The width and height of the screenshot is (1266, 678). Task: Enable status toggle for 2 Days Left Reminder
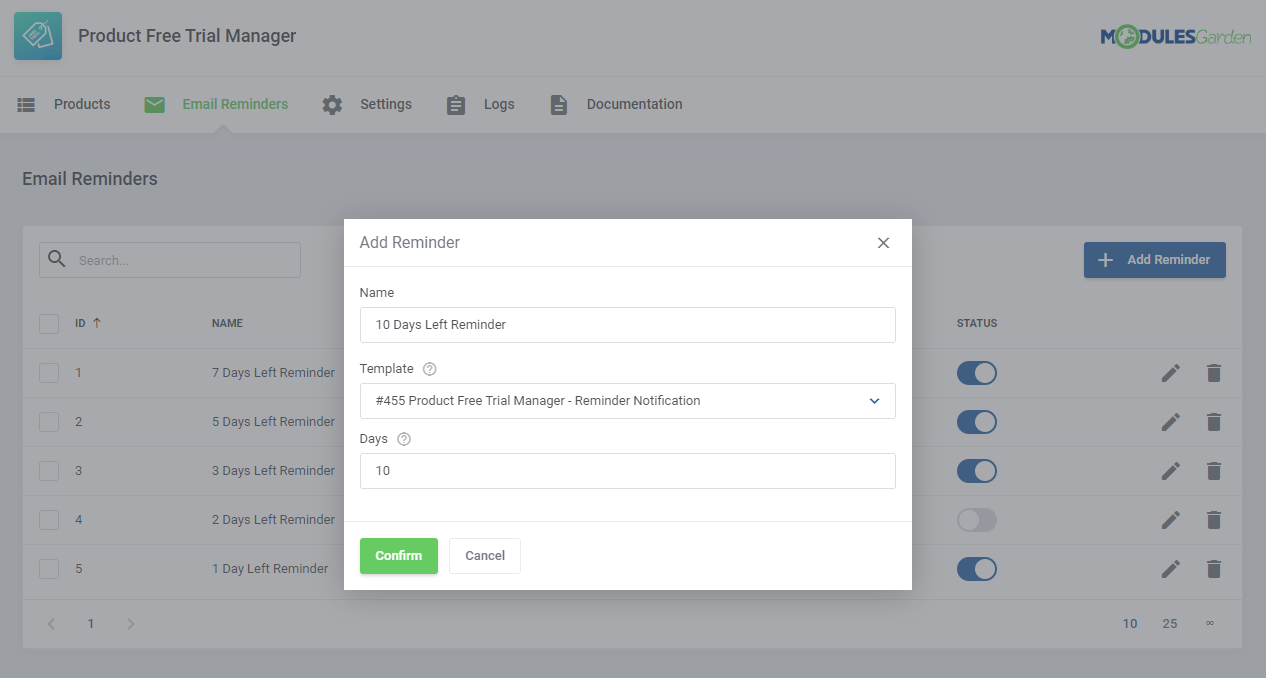coord(976,520)
